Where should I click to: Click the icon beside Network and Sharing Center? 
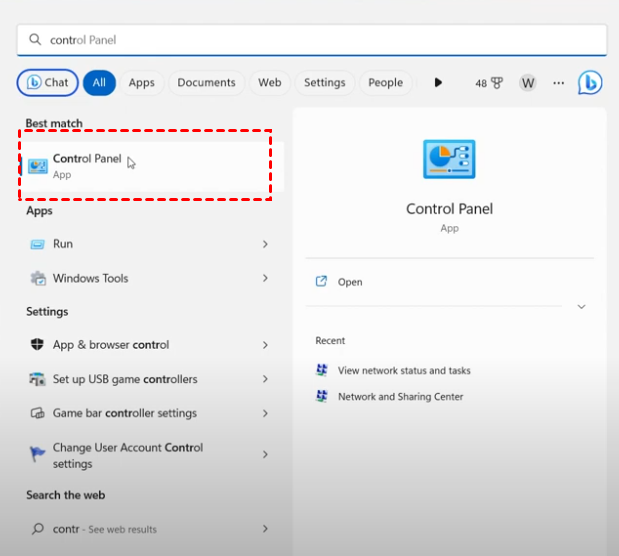click(x=322, y=396)
